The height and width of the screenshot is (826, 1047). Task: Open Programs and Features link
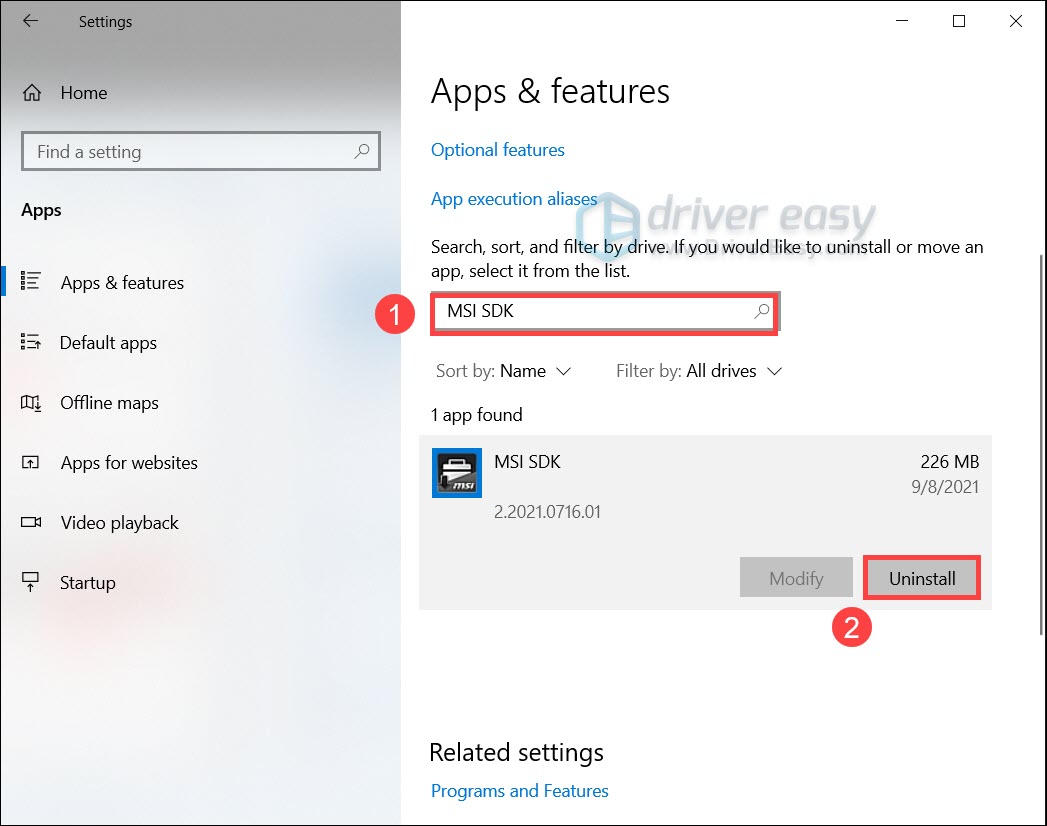click(519, 791)
